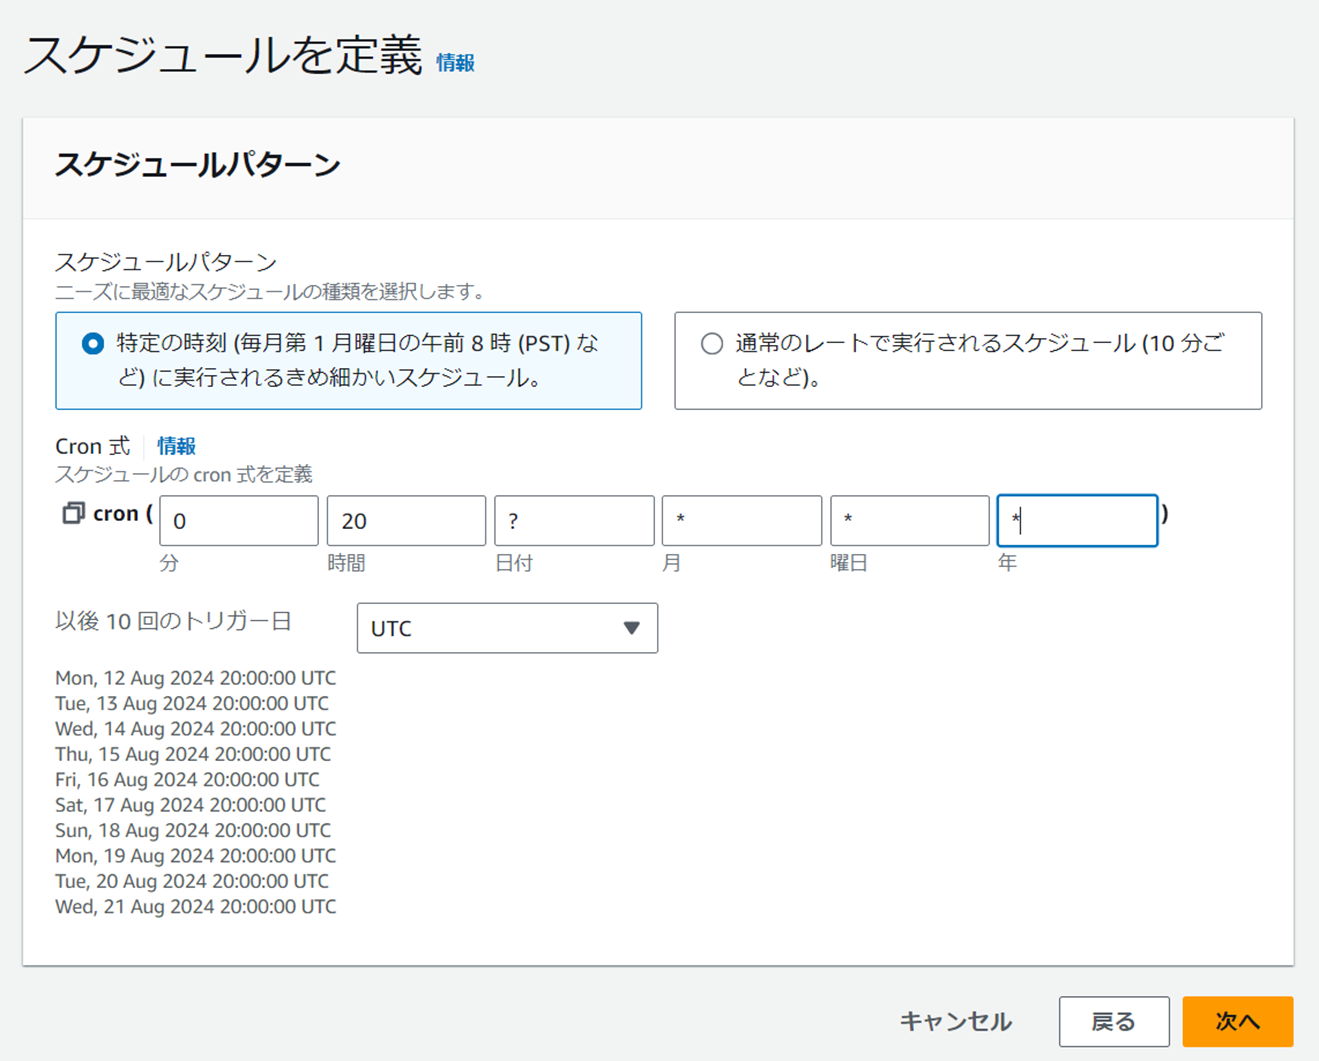Select the trigger date Thu, 15 Aug 2024 20:00:00 UTC
The image size is (1319, 1061).
click(x=193, y=754)
